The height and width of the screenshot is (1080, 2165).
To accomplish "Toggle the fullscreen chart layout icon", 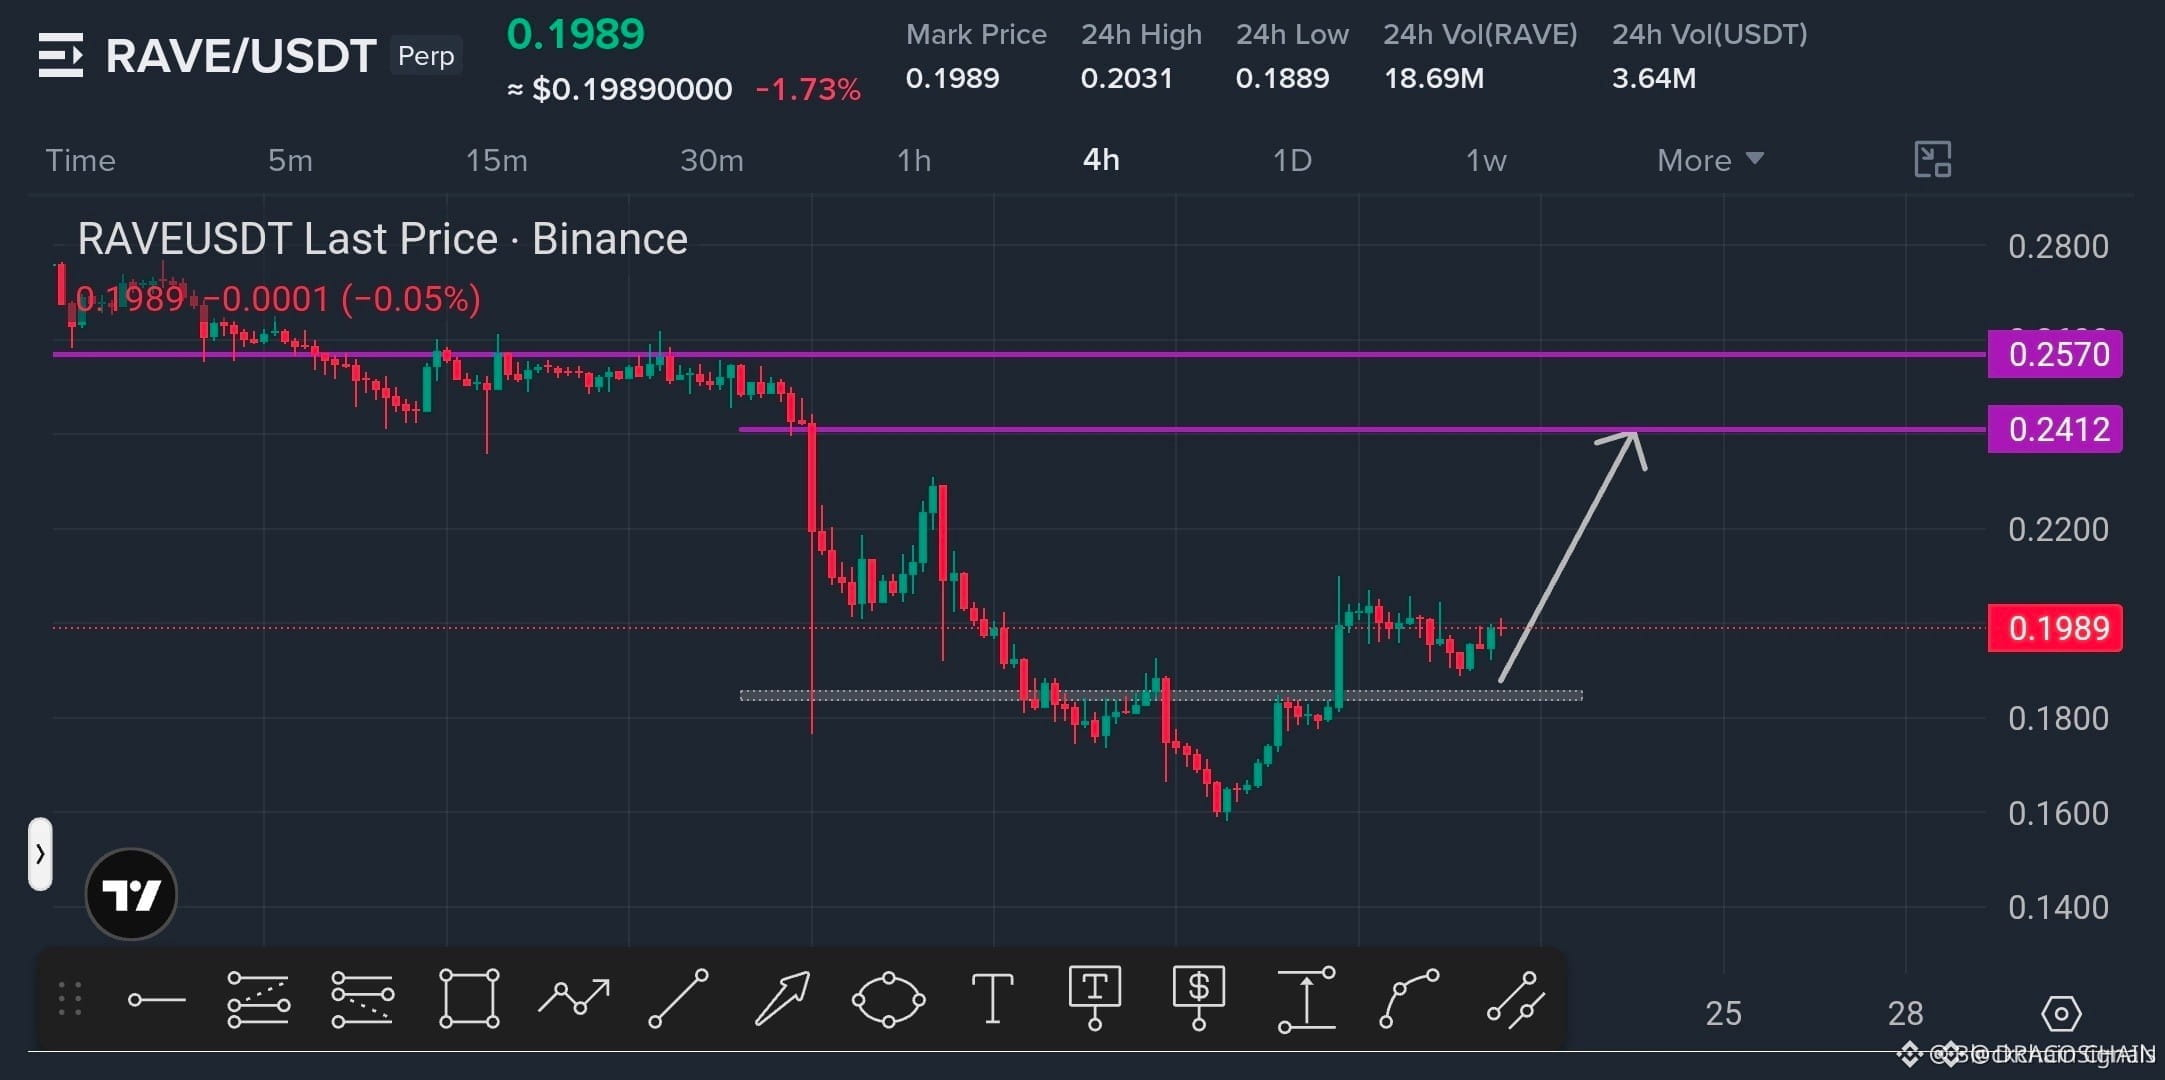I will (1932, 160).
